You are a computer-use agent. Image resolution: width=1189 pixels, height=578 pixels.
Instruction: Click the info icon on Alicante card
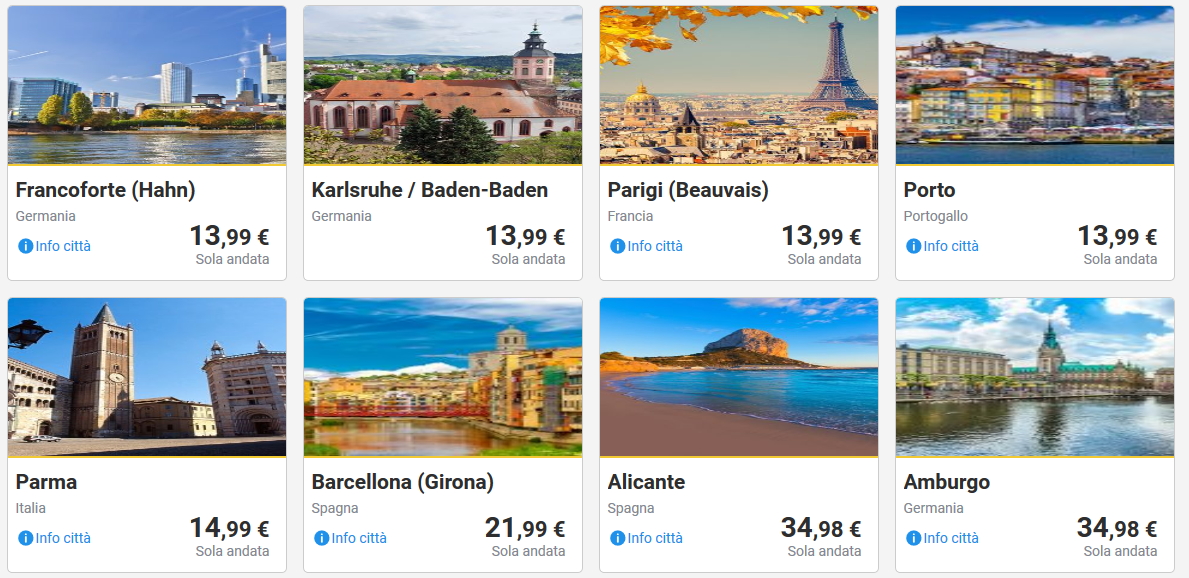click(x=617, y=538)
